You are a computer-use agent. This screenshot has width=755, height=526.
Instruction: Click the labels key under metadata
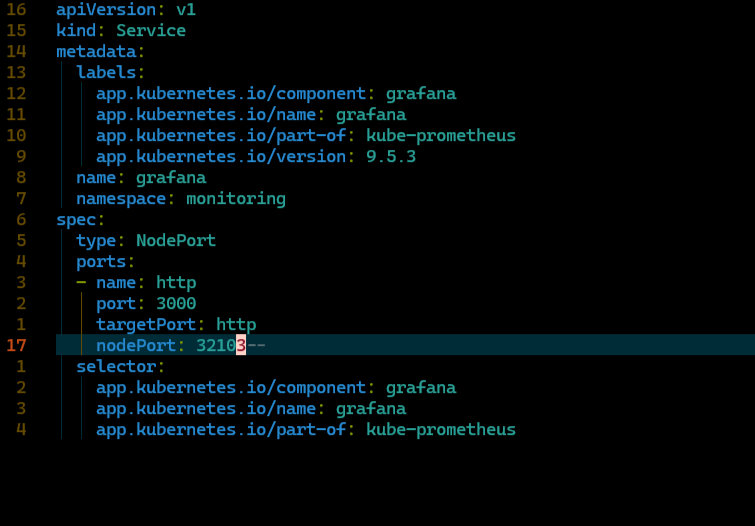(106, 72)
